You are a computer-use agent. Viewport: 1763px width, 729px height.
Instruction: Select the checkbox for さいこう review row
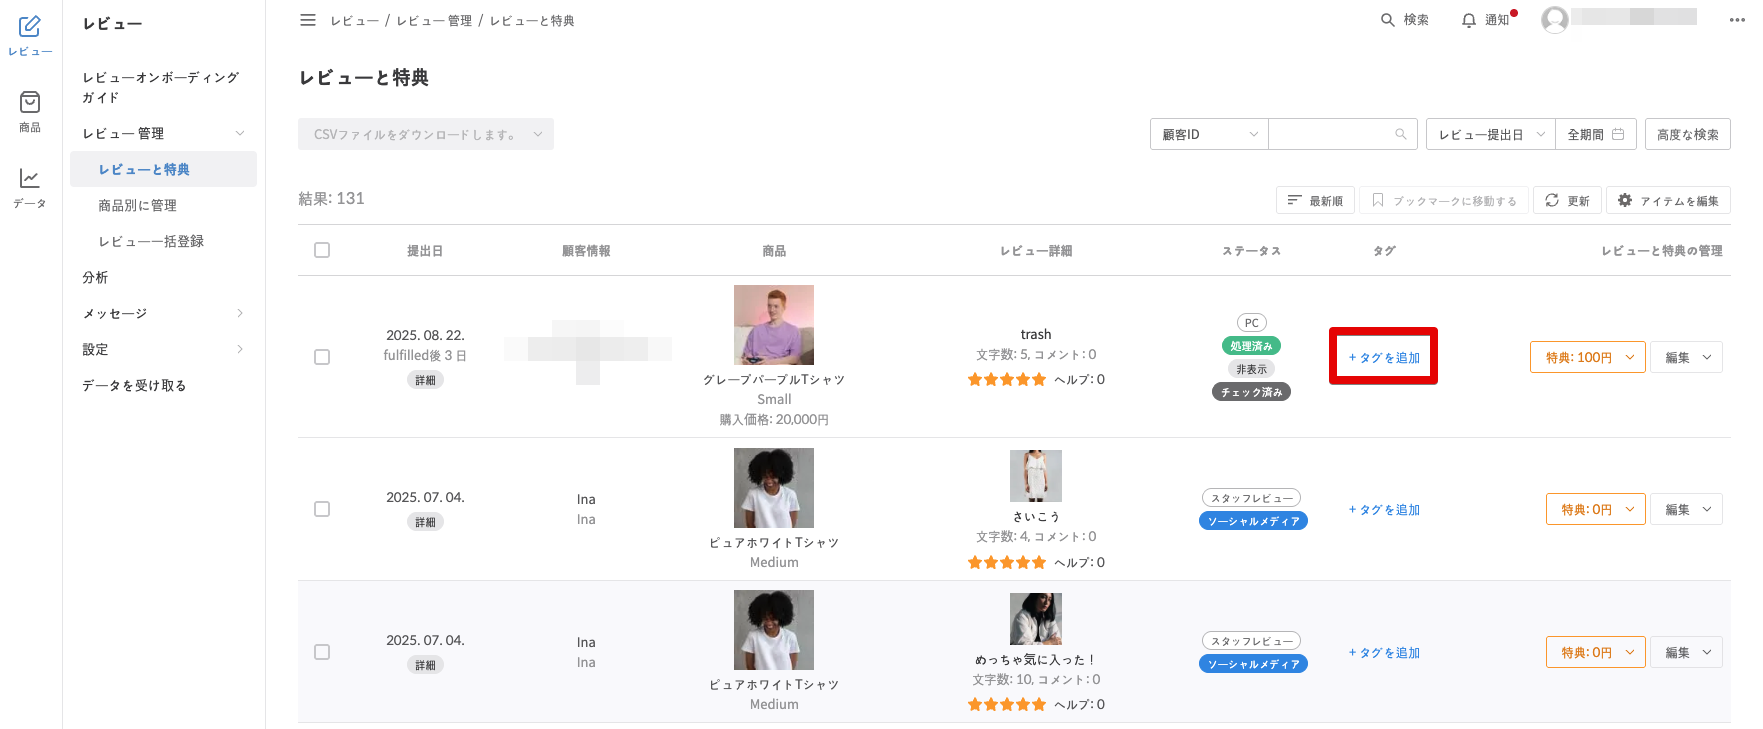pyautogui.click(x=322, y=509)
